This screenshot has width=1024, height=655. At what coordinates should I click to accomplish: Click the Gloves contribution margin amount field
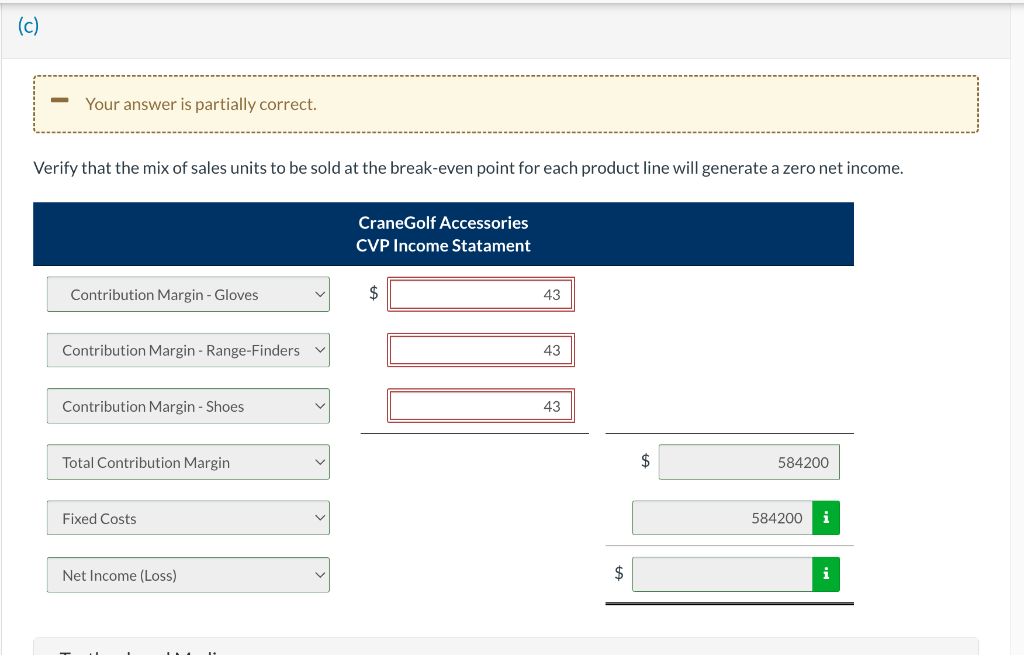[x=481, y=295]
